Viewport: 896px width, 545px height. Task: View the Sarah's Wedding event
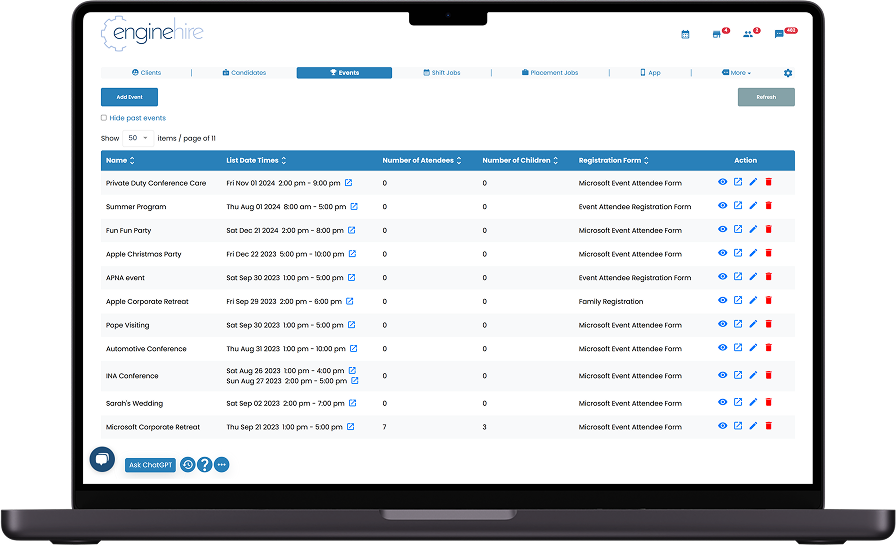pos(723,402)
